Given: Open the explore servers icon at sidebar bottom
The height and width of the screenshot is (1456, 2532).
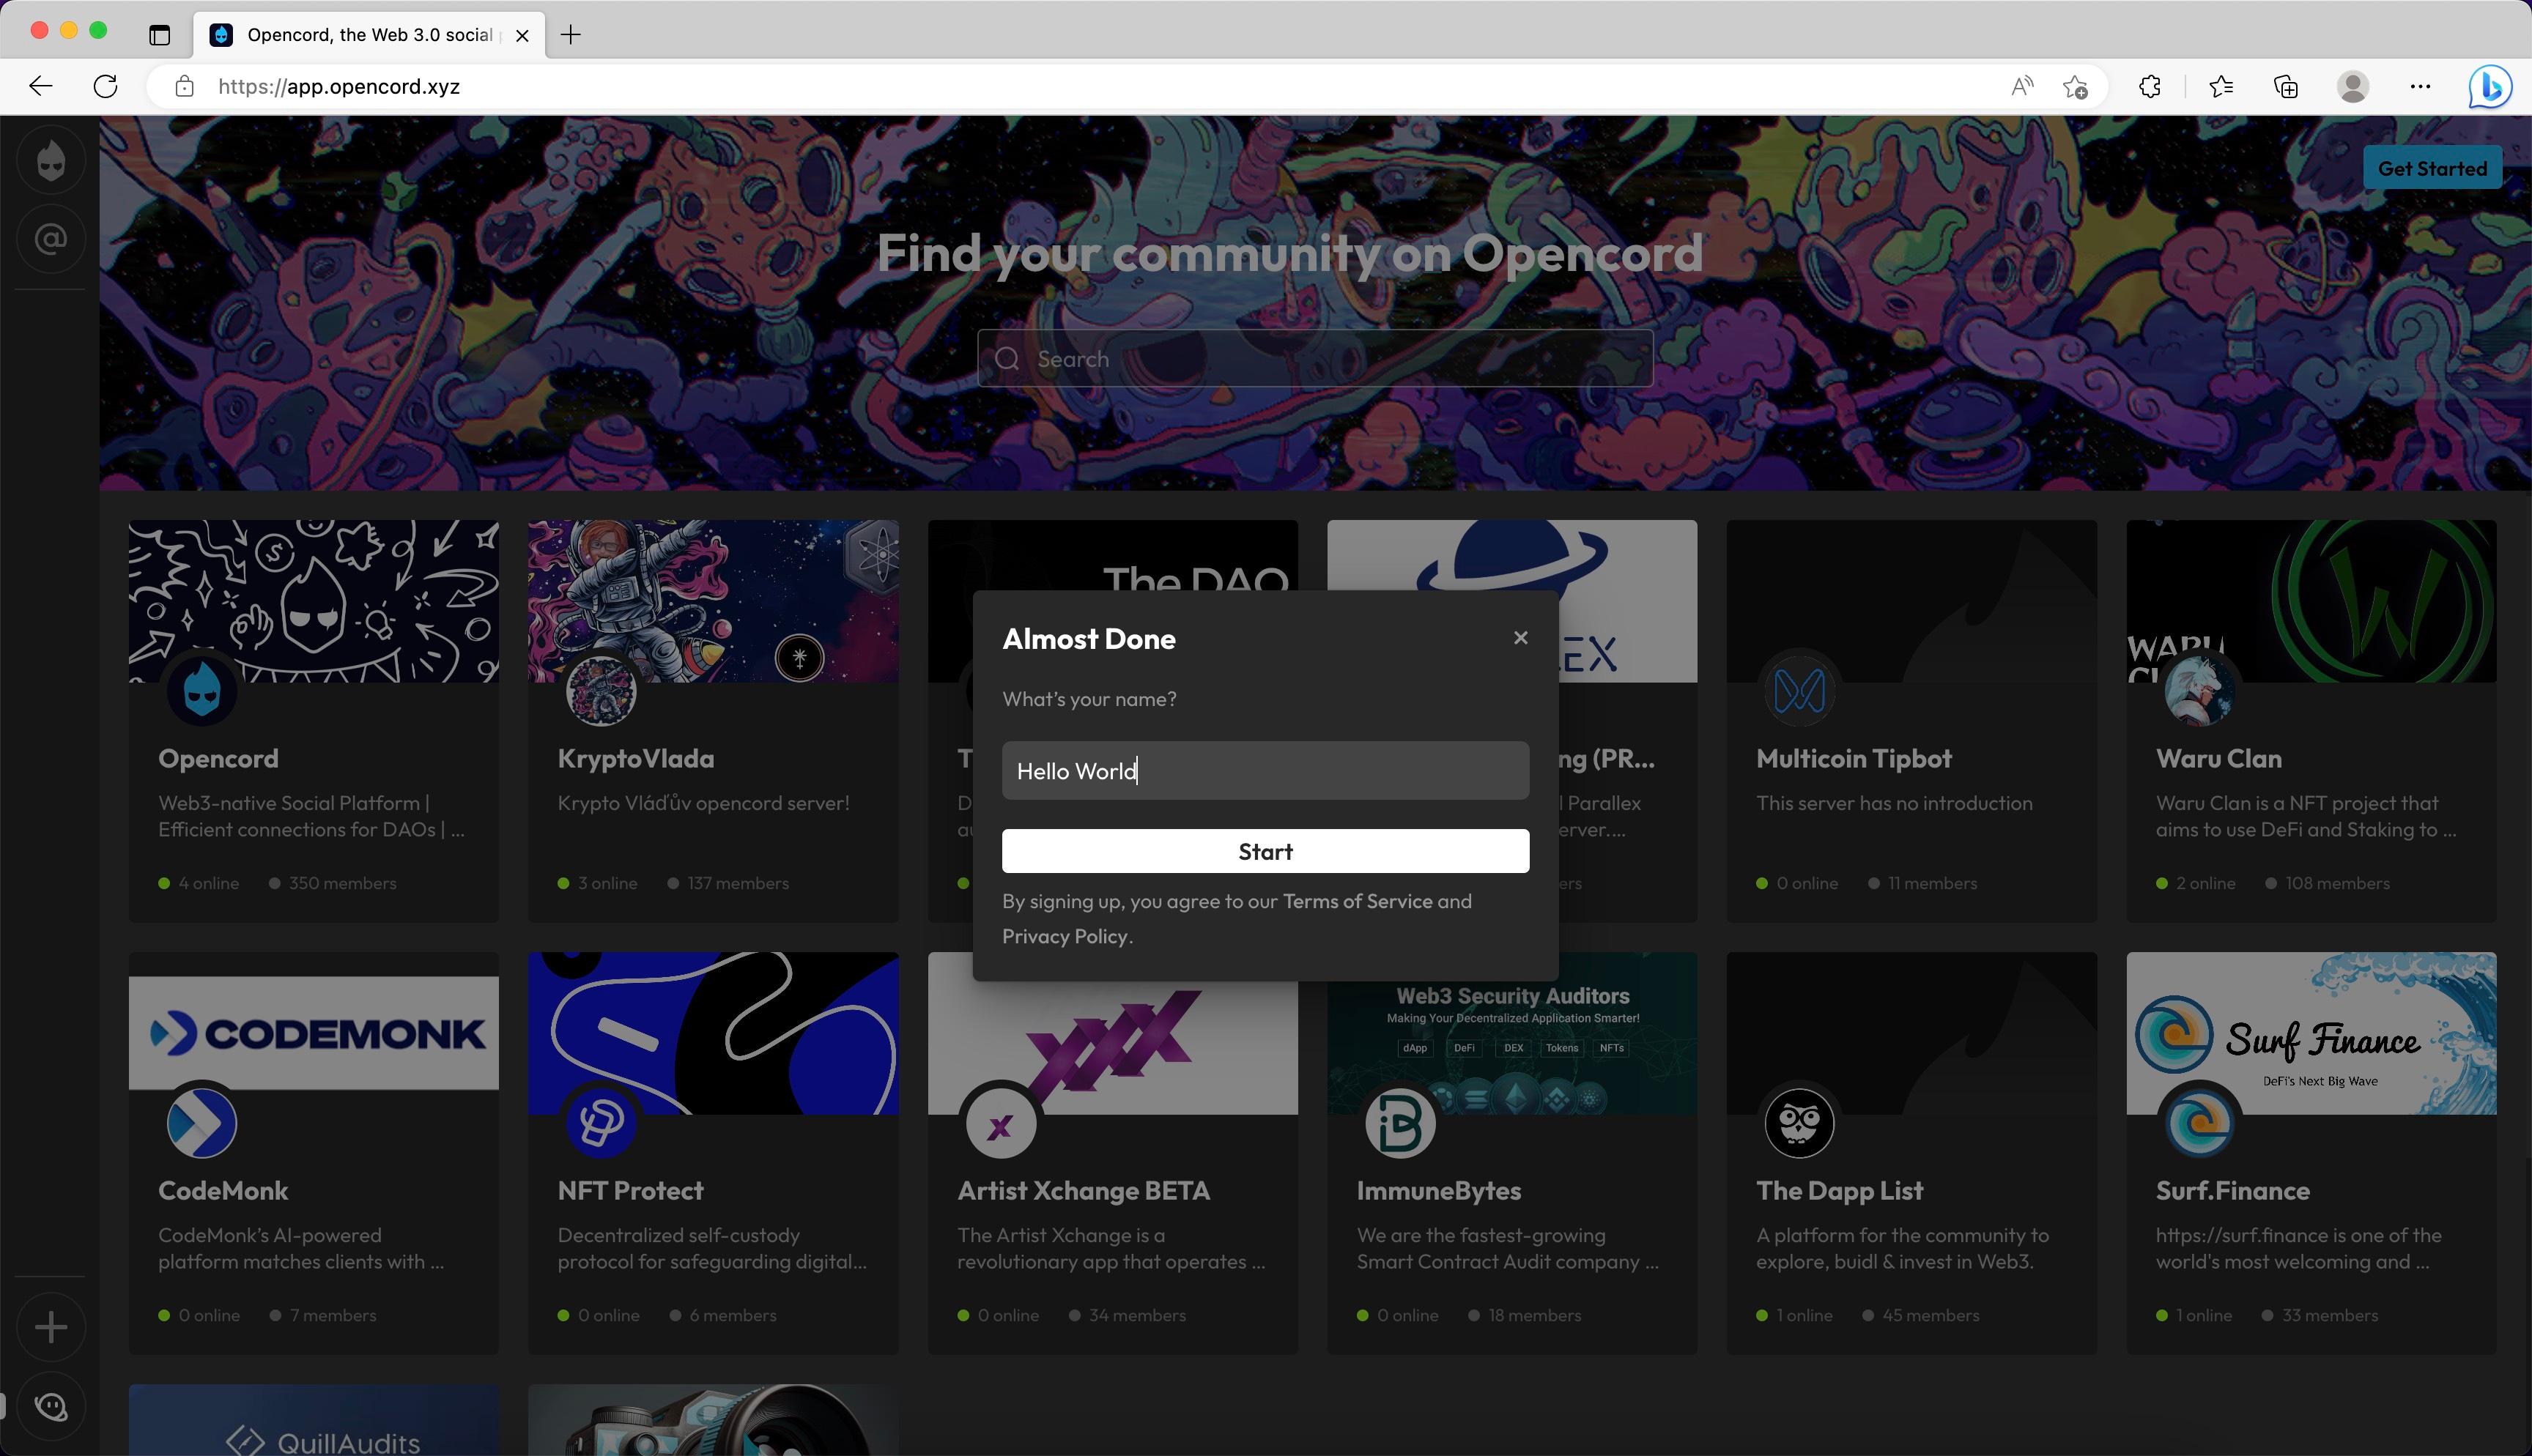Looking at the screenshot, I should point(51,1406).
